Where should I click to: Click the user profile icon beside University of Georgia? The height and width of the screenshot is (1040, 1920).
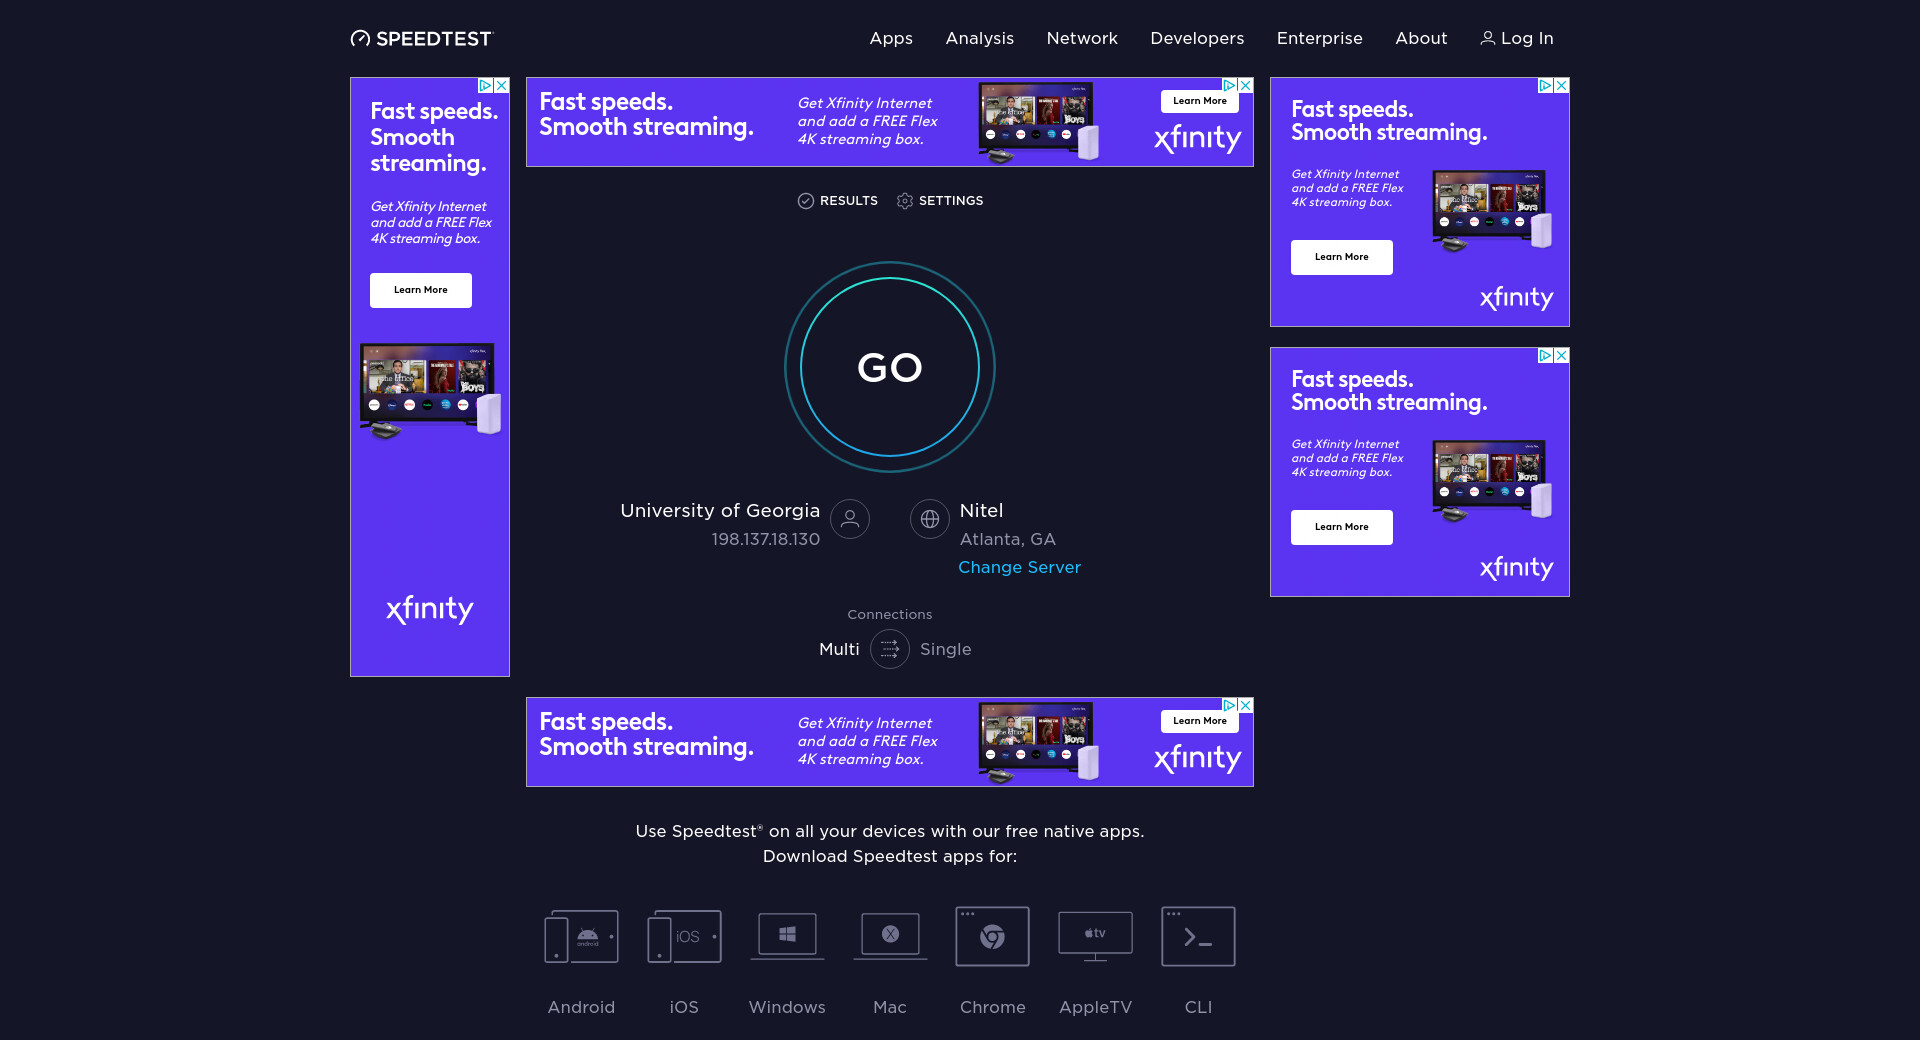pyautogui.click(x=850, y=519)
